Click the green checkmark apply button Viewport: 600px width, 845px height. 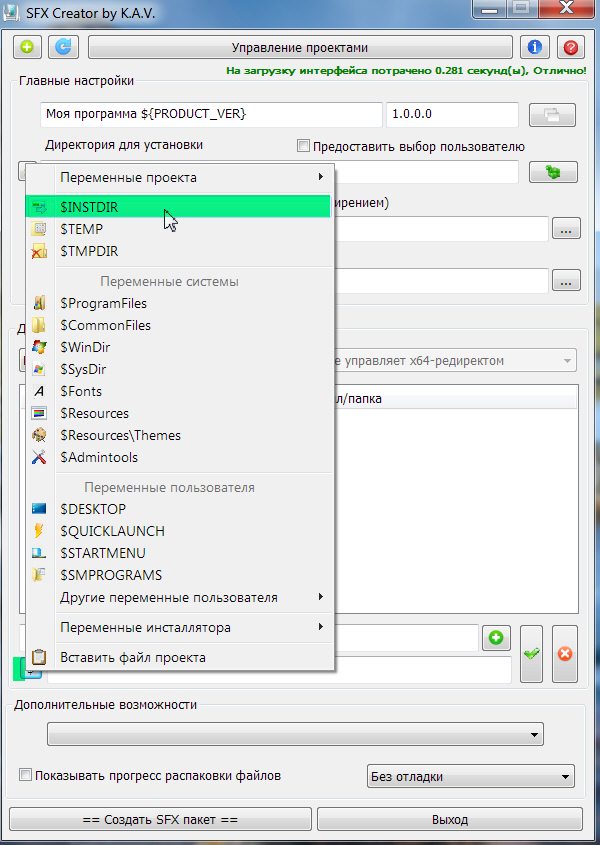pyautogui.click(x=532, y=654)
